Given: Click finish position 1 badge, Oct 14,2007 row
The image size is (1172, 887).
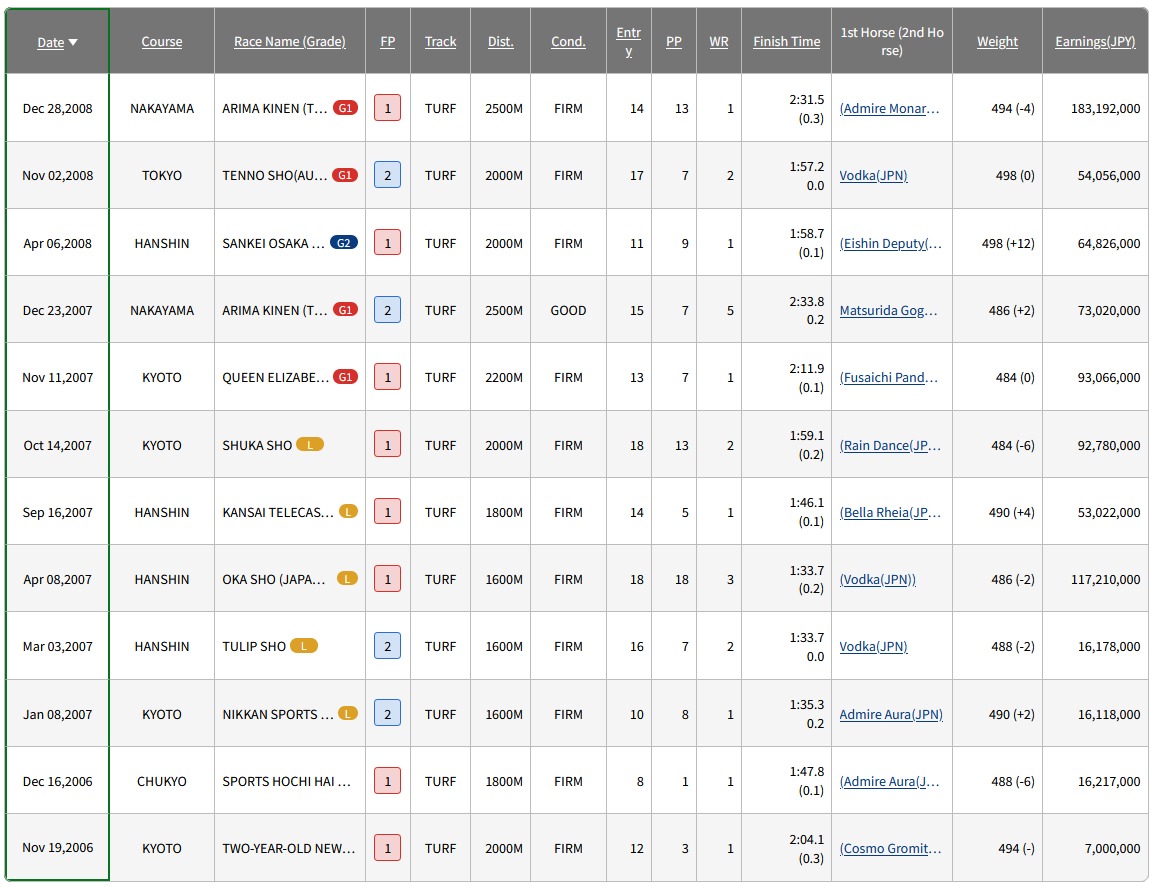Looking at the screenshot, I should 387,444.
